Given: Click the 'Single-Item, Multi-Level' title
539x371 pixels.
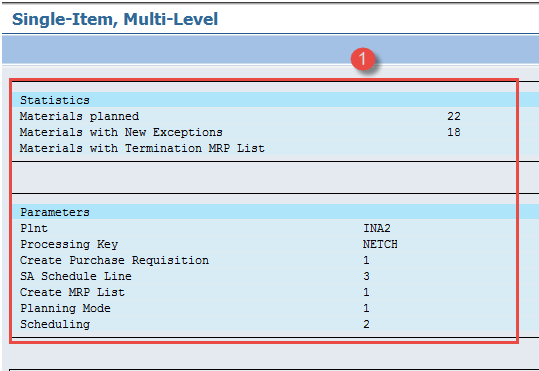Looking at the screenshot, I should pyautogui.click(x=115, y=19).
